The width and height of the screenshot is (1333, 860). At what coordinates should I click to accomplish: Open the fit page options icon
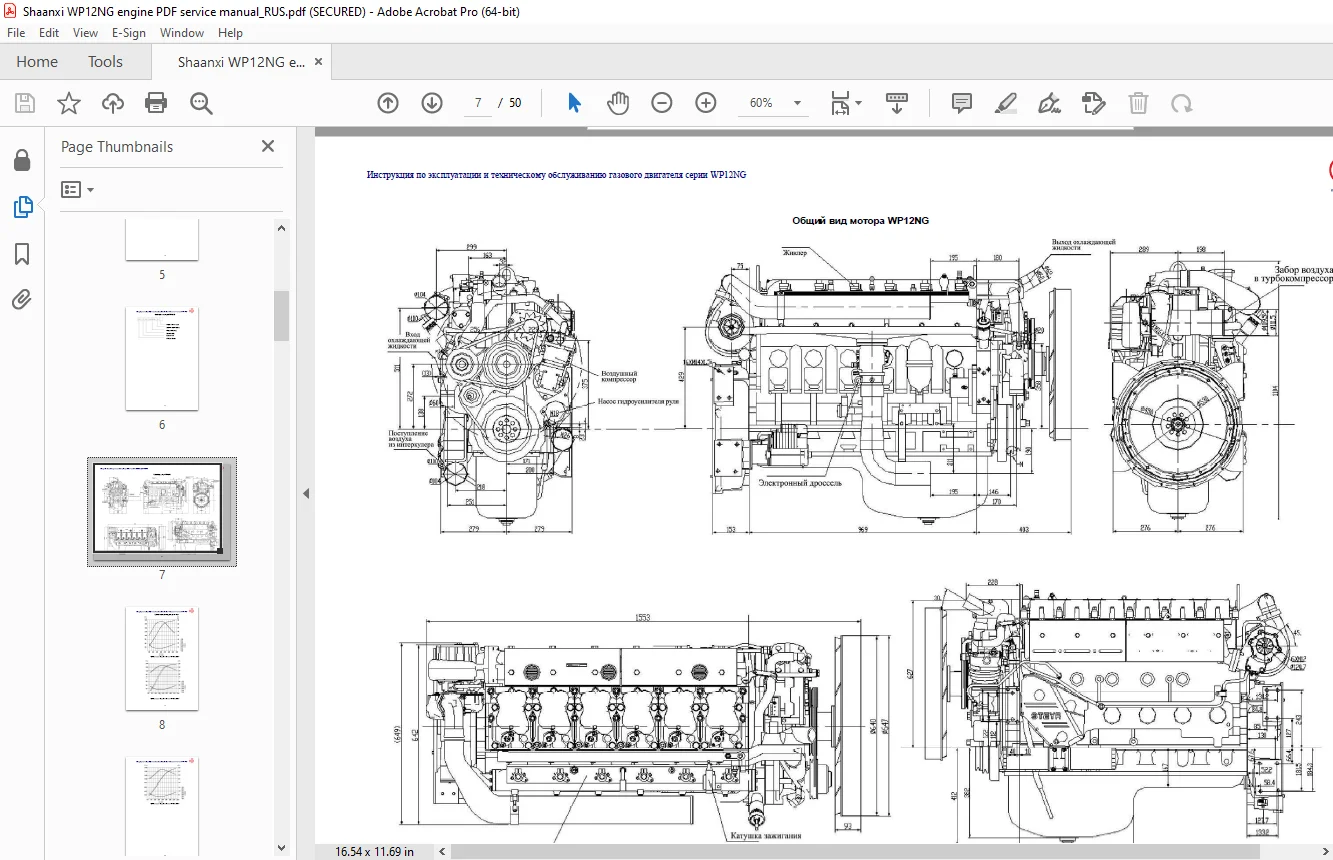click(845, 103)
